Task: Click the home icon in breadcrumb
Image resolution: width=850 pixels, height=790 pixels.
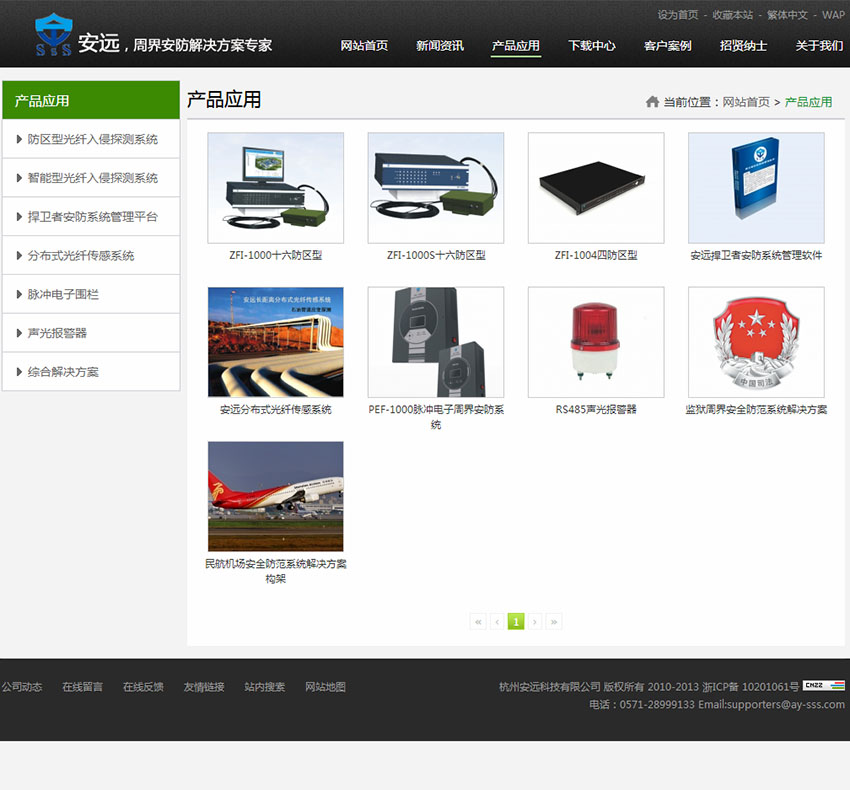Action: pyautogui.click(x=652, y=102)
